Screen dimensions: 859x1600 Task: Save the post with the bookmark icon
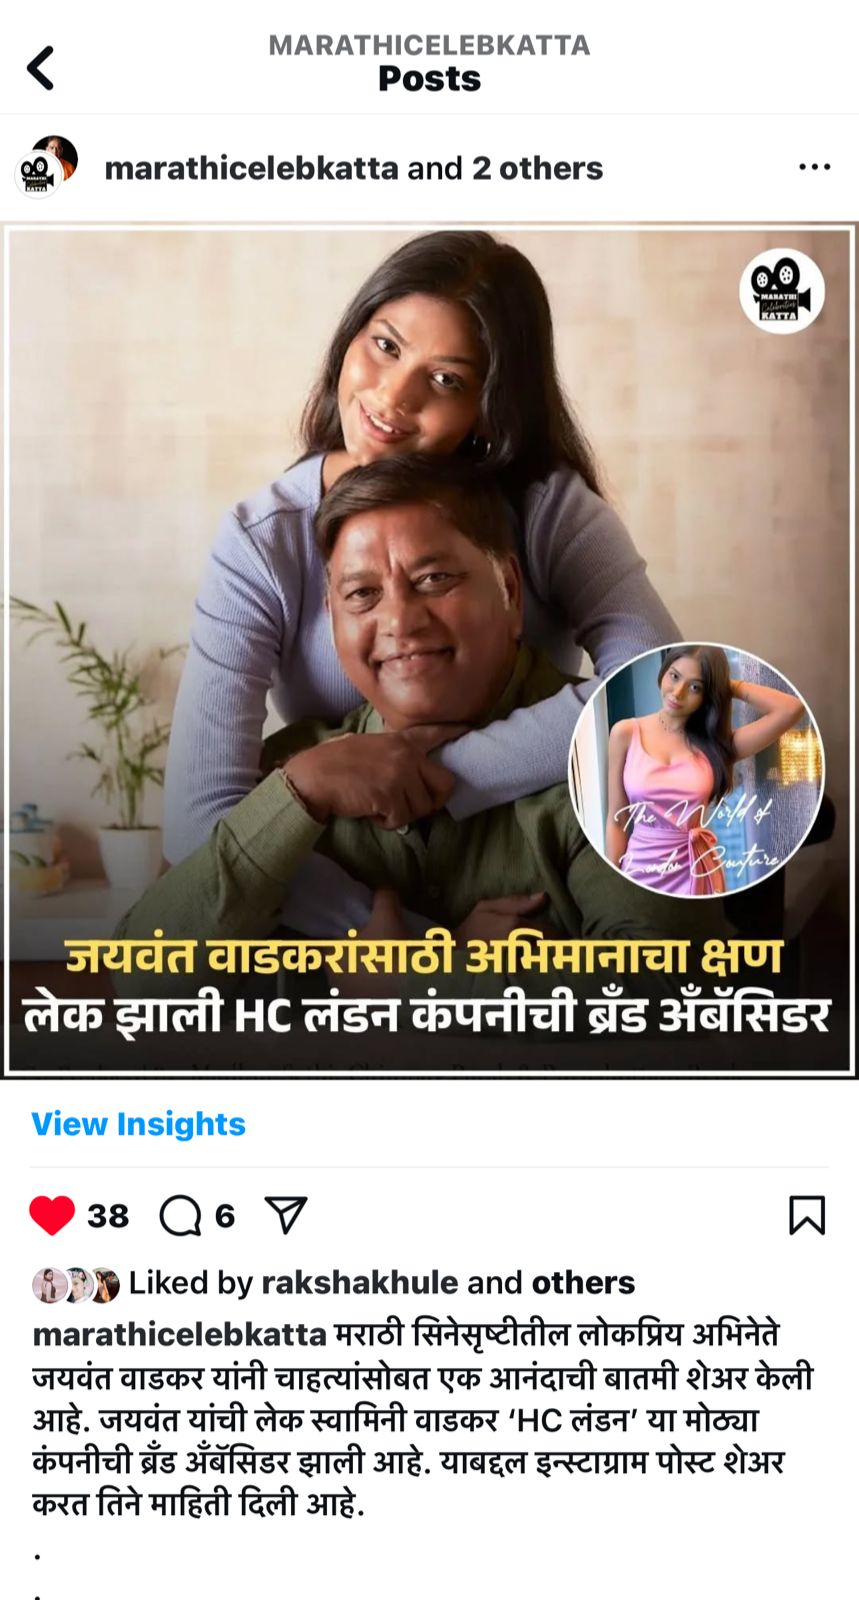tap(807, 1215)
